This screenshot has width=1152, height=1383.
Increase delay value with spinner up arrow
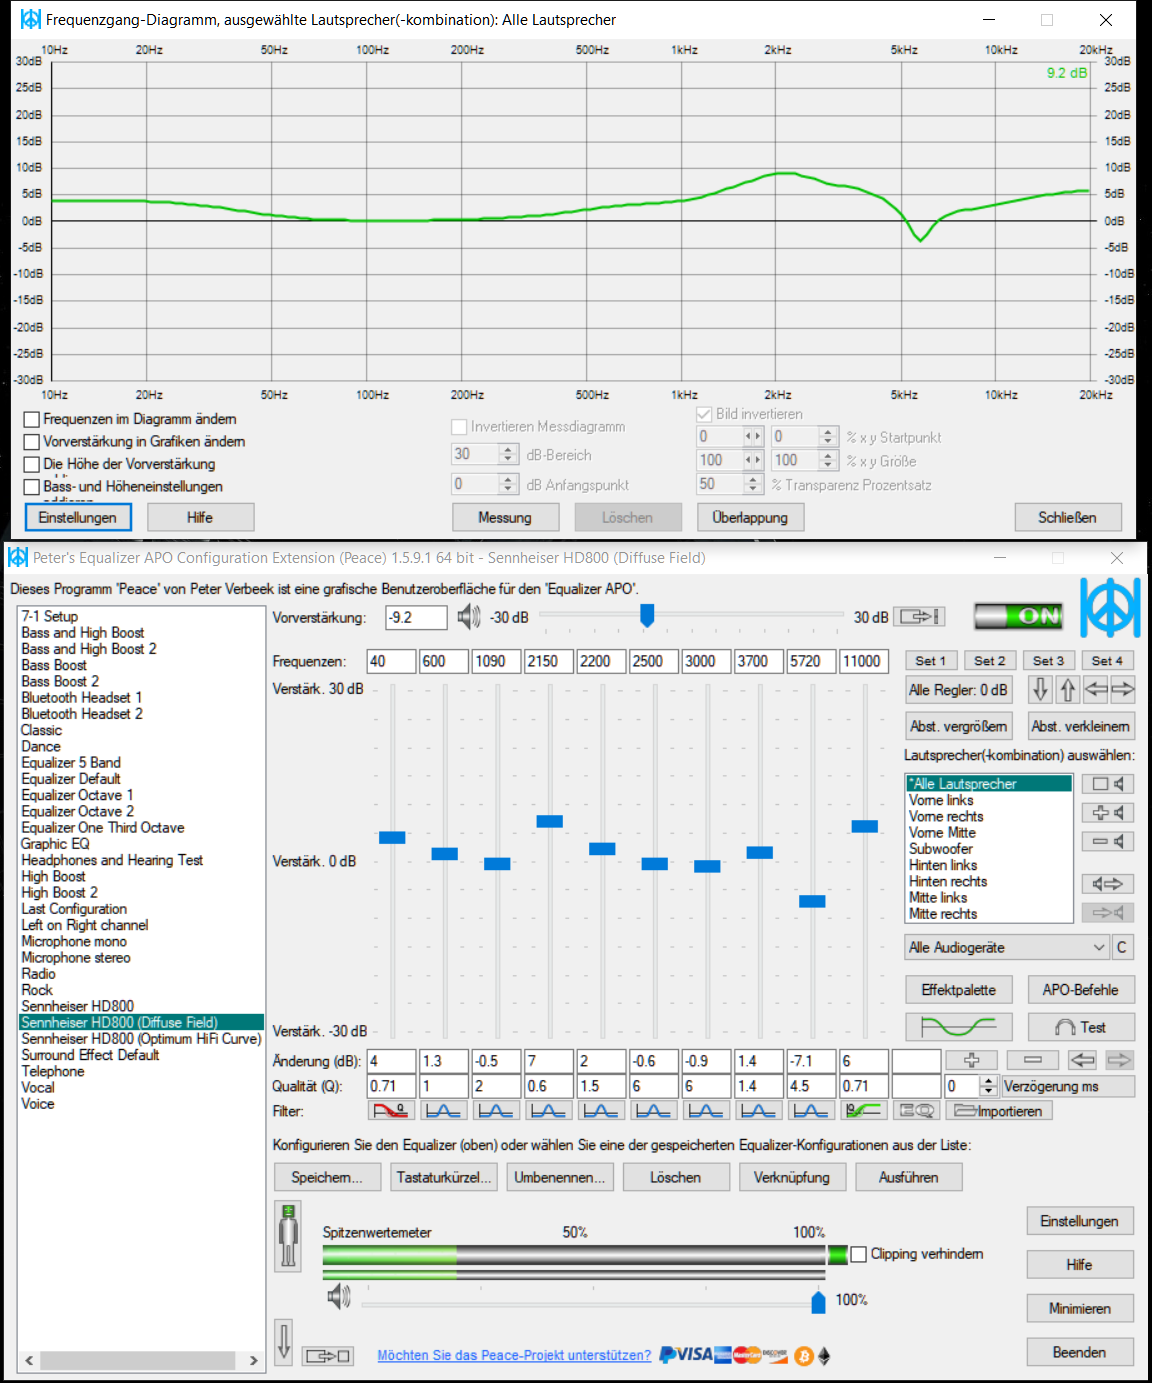tap(989, 1081)
